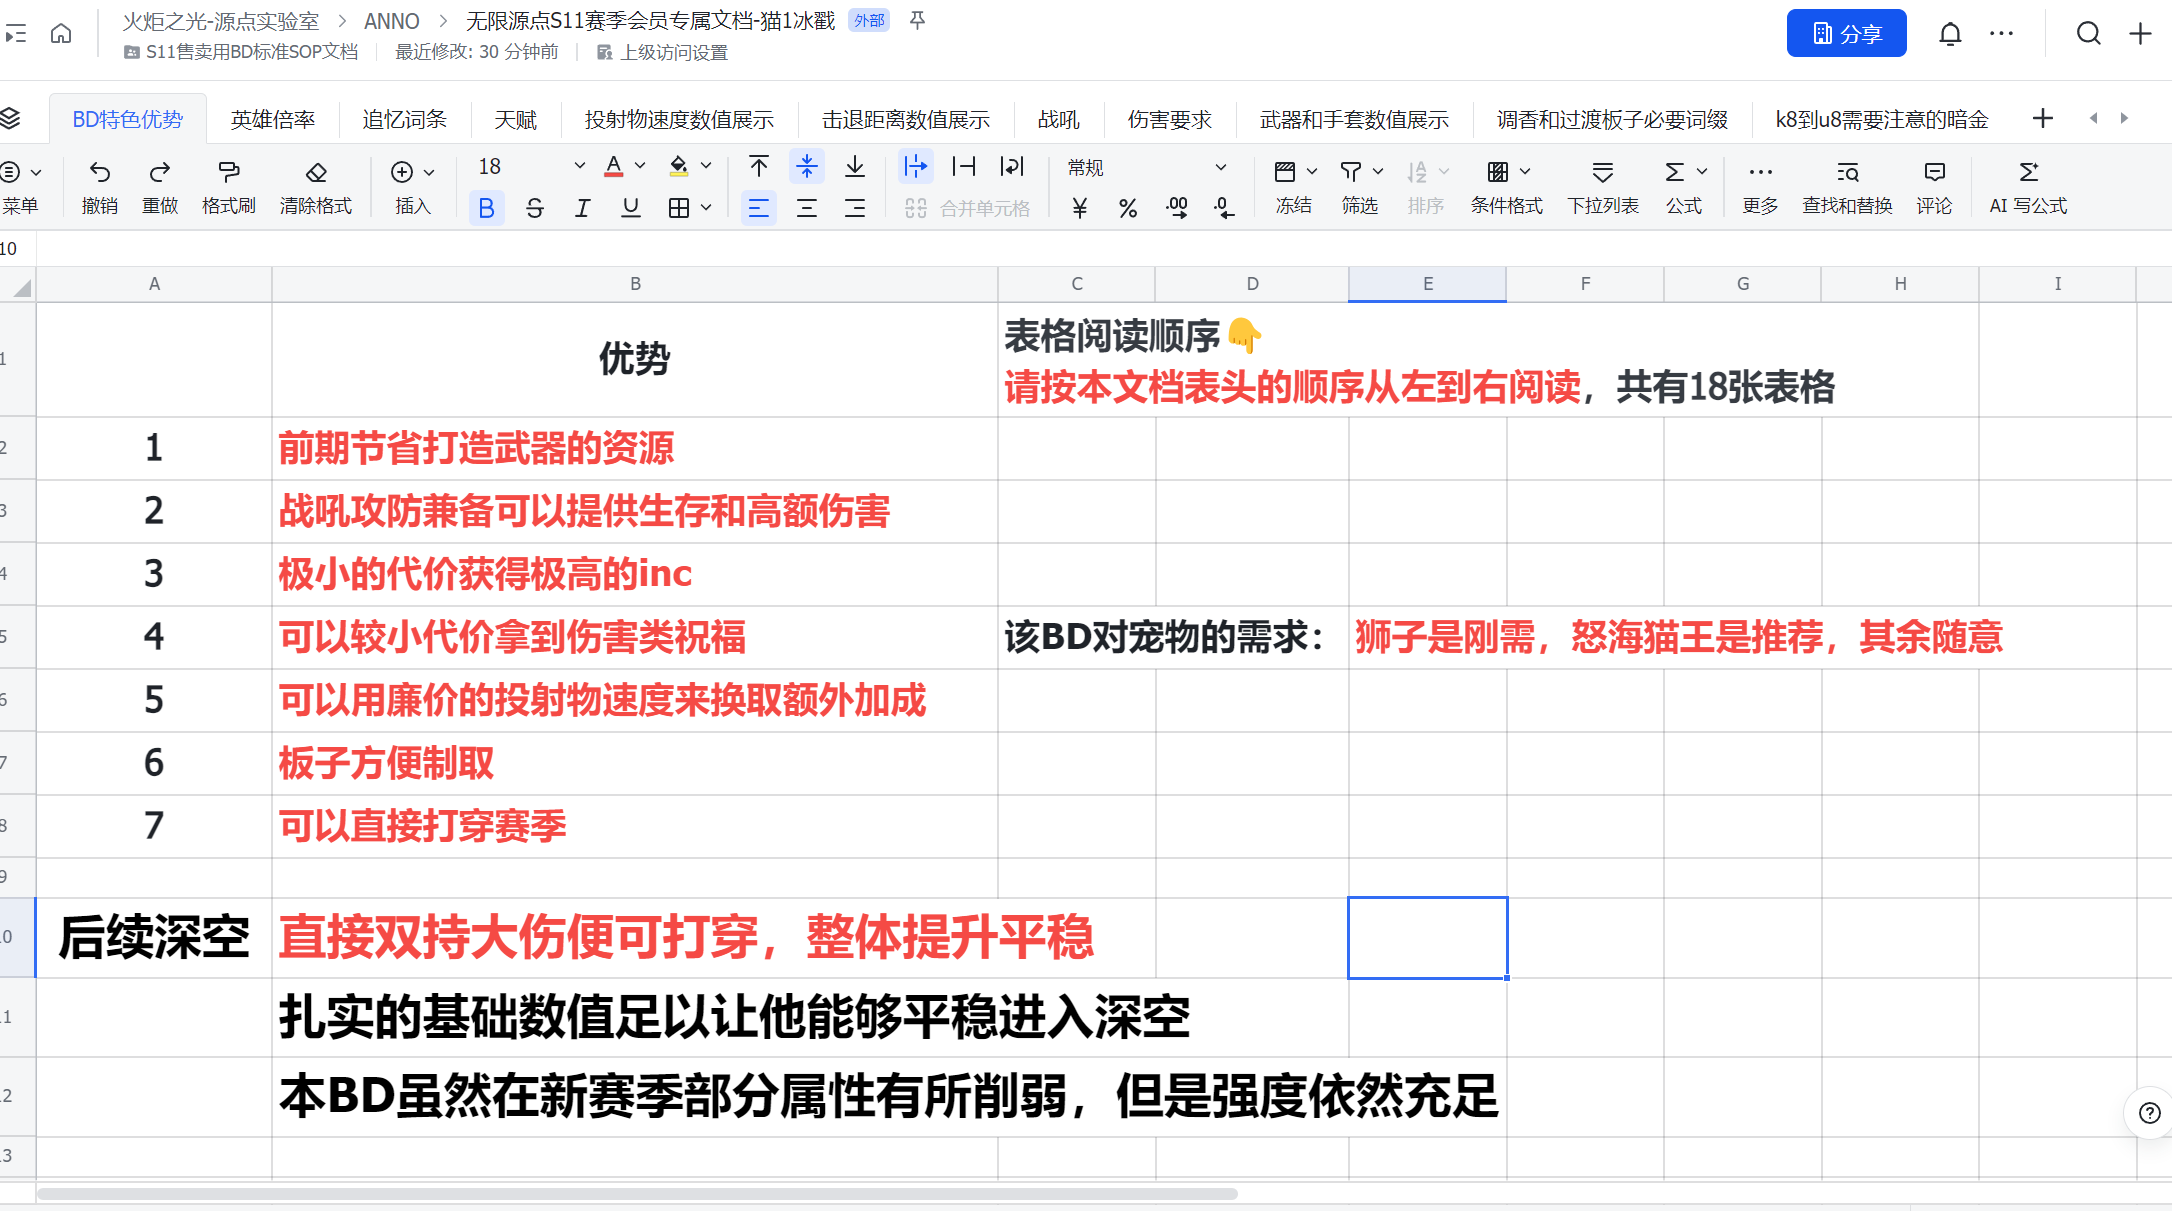The image size is (2172, 1211).
Task: Click the AI formula (AI 写公式) icon
Action: click(2028, 172)
